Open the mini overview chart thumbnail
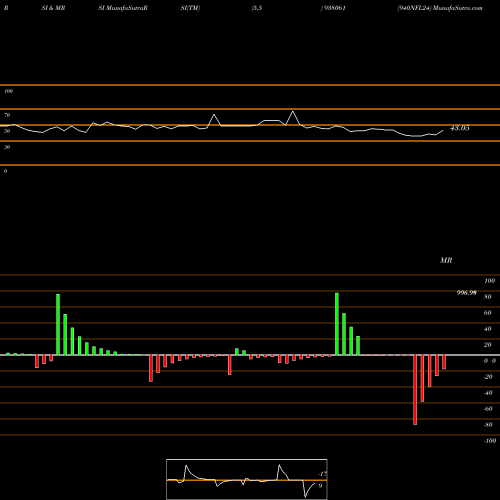Image resolution: width=500 pixels, height=500 pixels. (247, 479)
